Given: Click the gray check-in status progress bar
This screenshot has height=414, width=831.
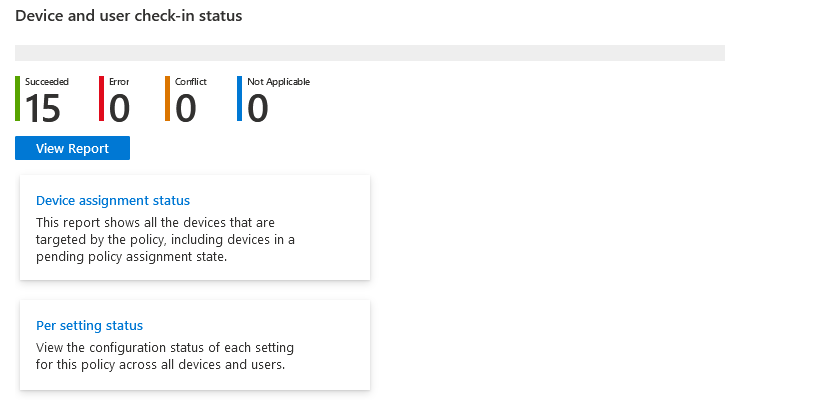Looking at the screenshot, I should (x=370, y=53).
